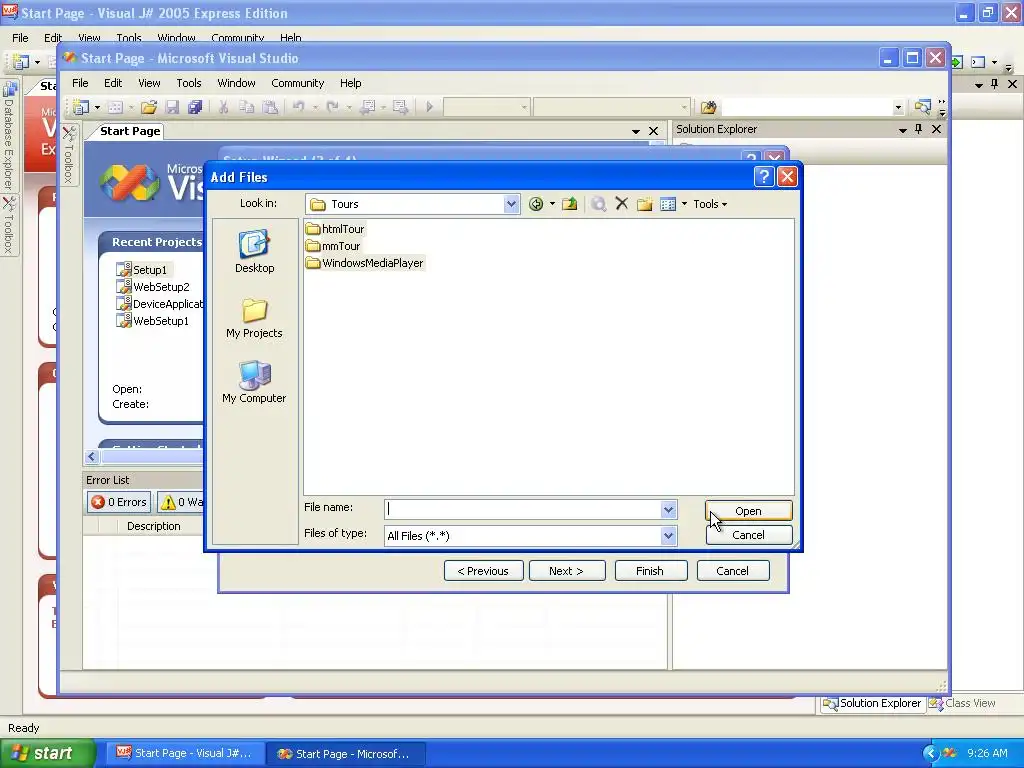
Task: Select Desktop in the places bar
Action: [x=255, y=251]
